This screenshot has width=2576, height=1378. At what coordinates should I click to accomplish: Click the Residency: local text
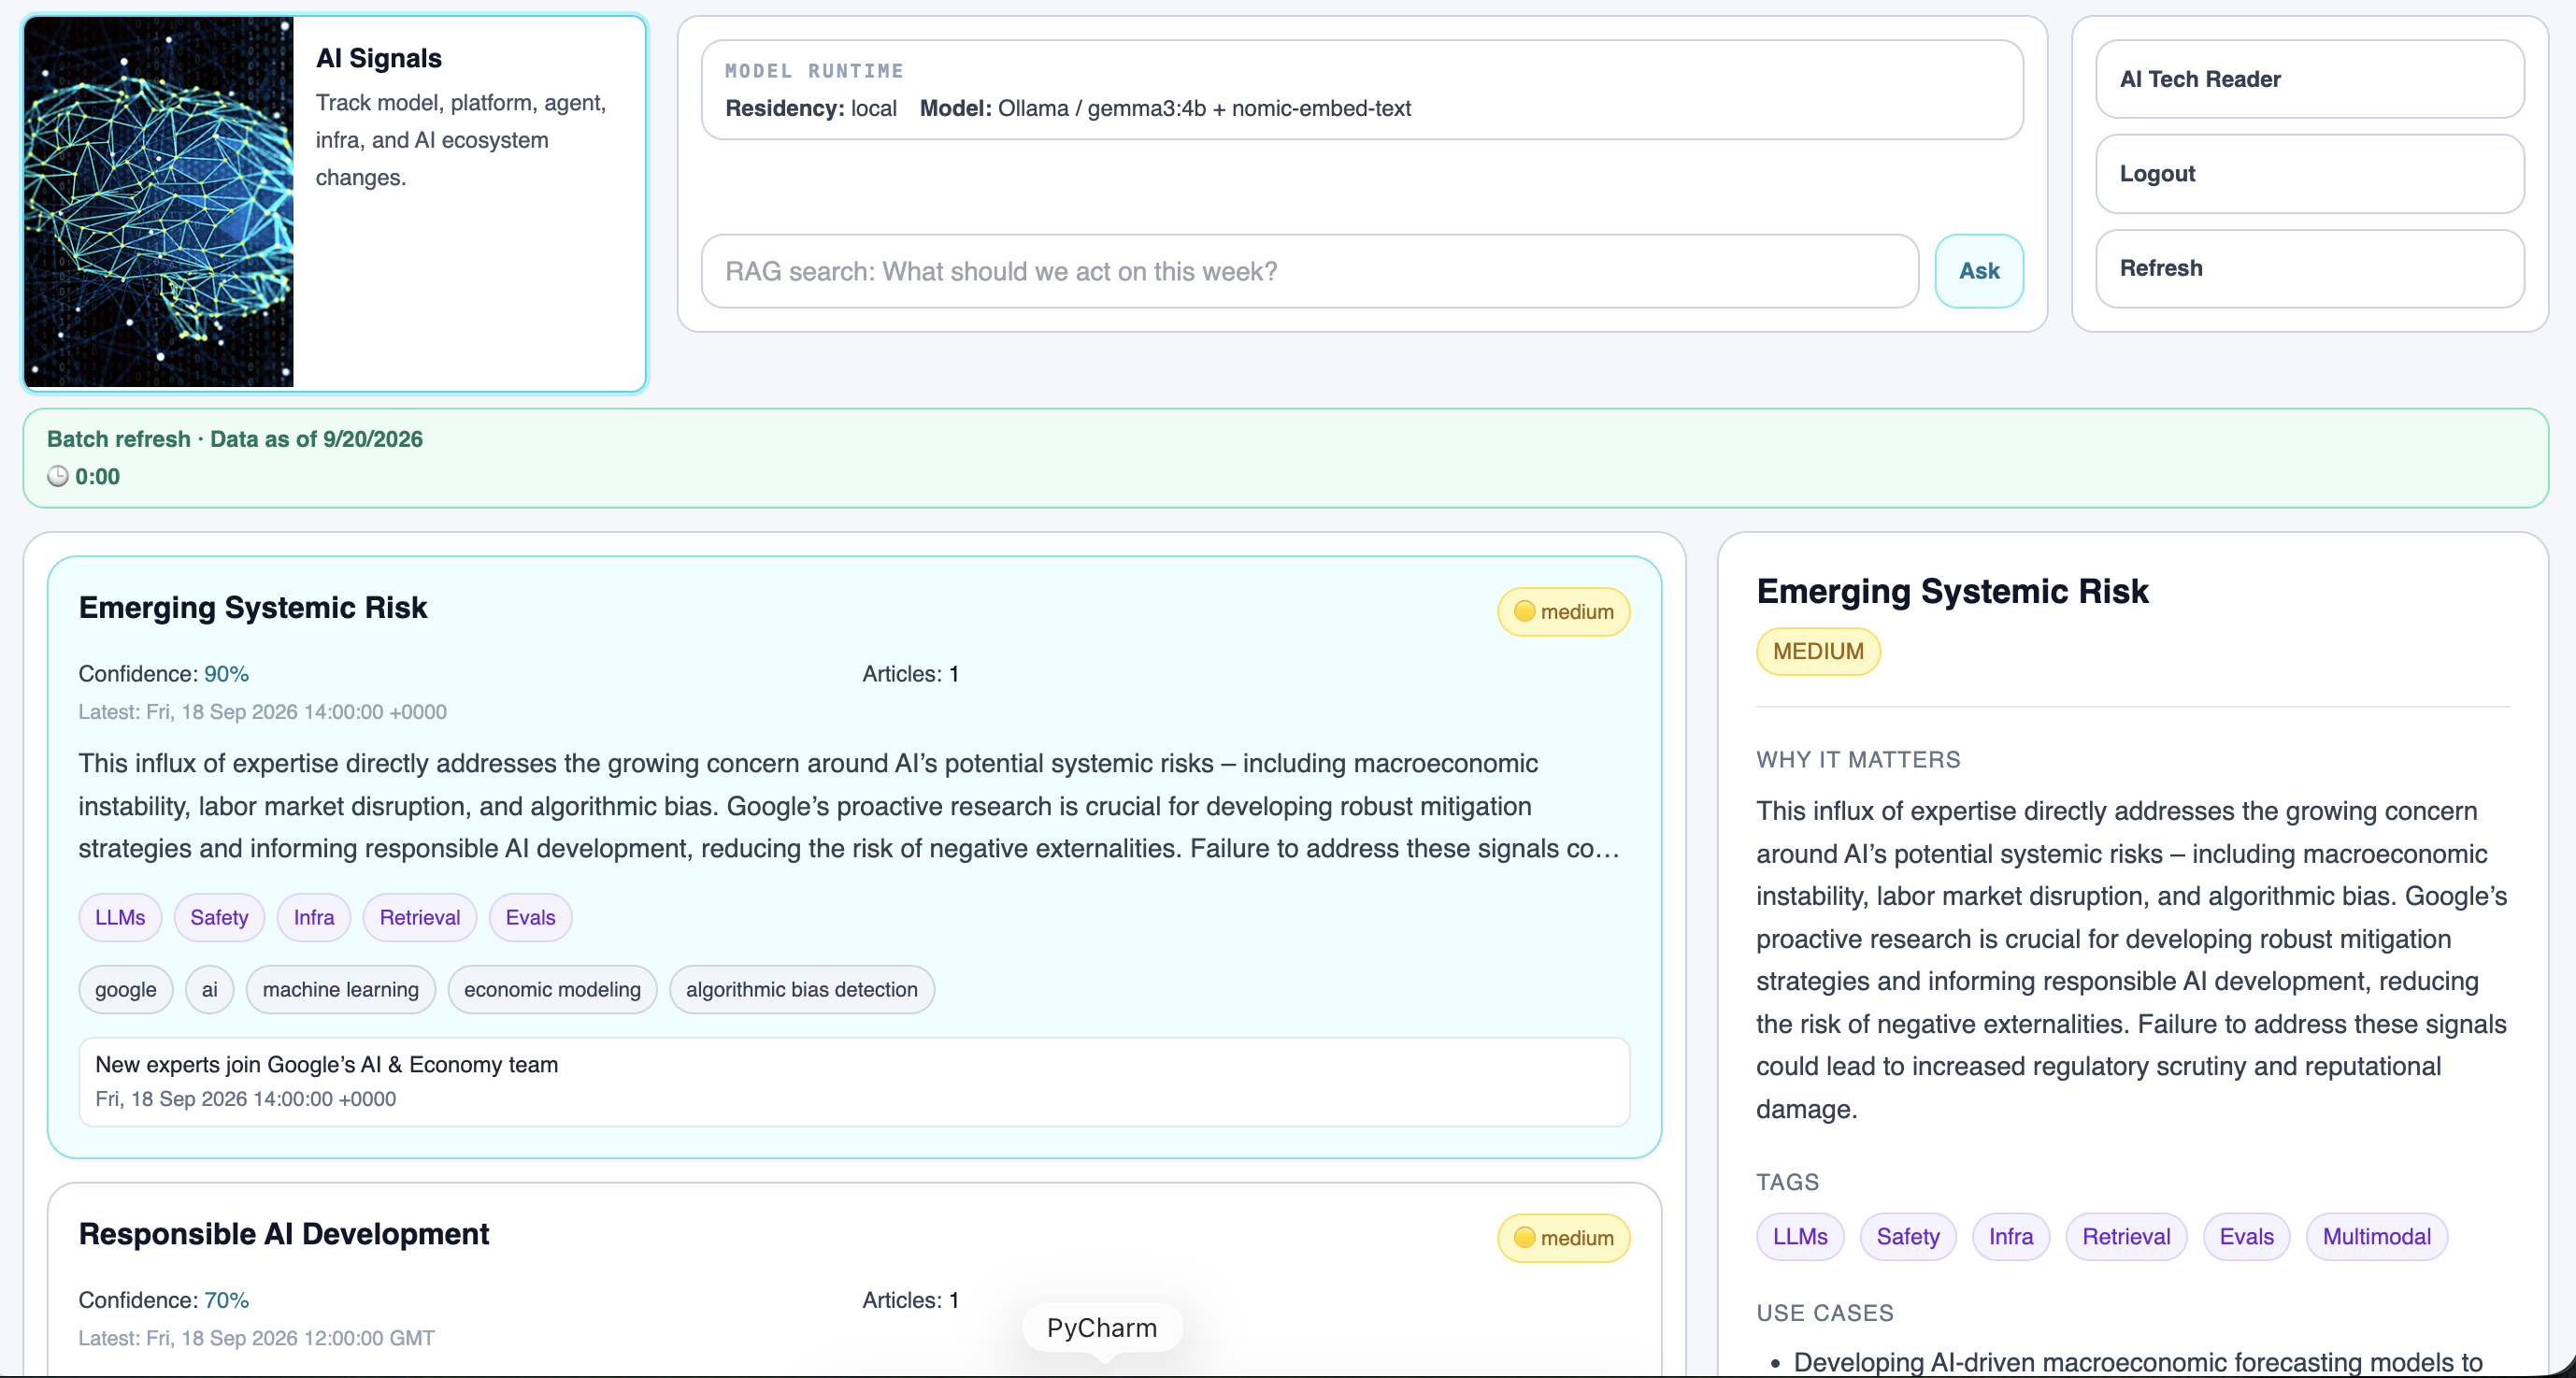tap(811, 108)
